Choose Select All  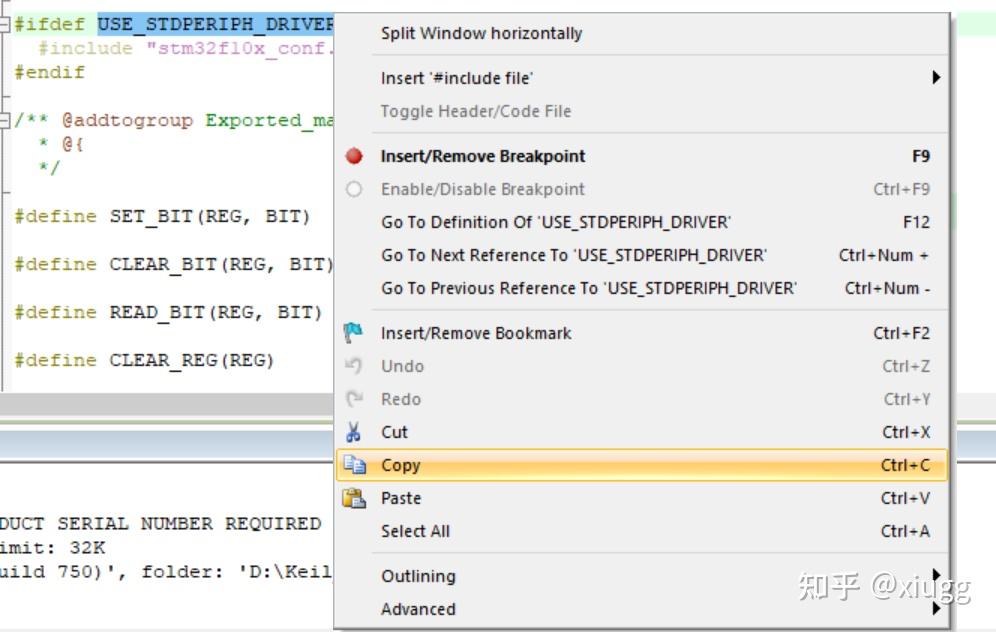(x=642, y=532)
